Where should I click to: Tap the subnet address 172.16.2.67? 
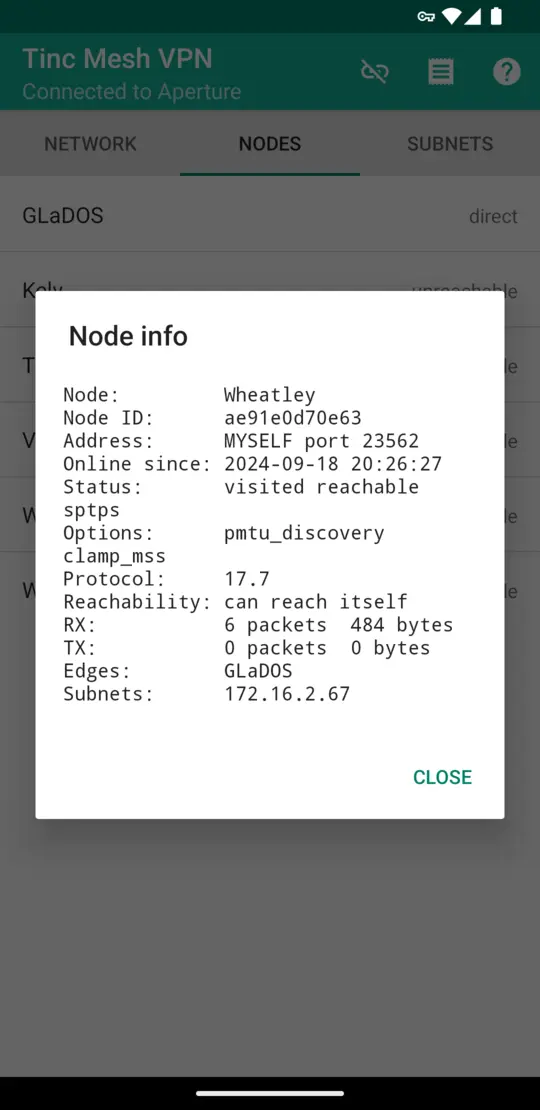pyautogui.click(x=287, y=694)
